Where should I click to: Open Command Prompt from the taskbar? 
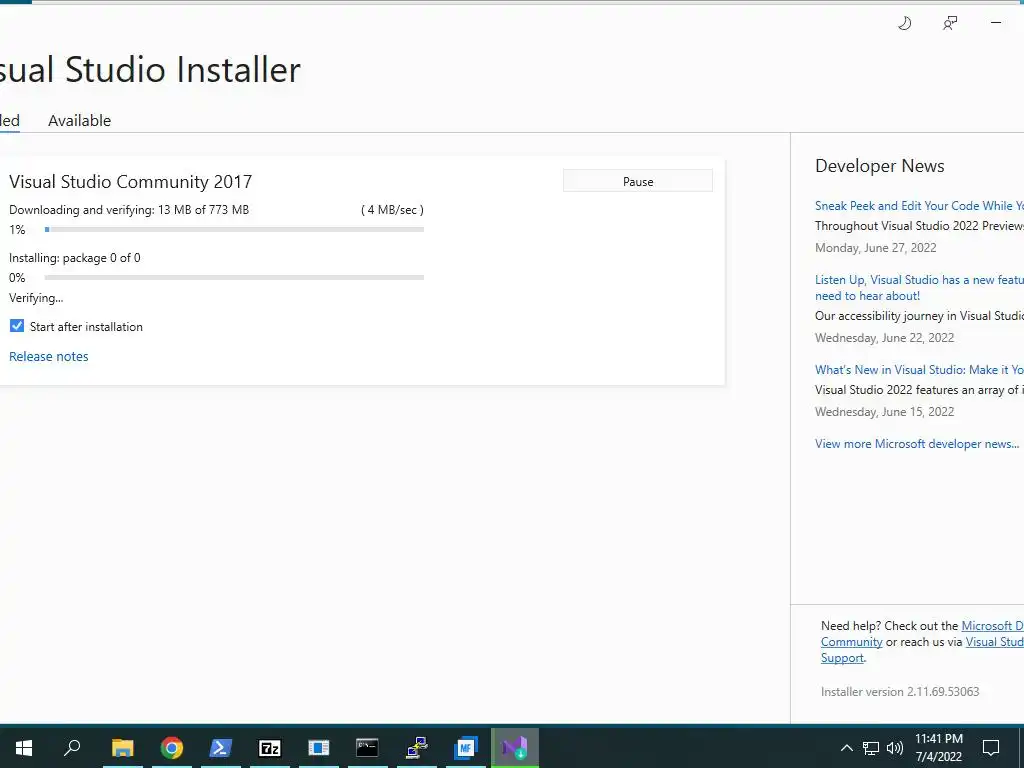coord(367,748)
